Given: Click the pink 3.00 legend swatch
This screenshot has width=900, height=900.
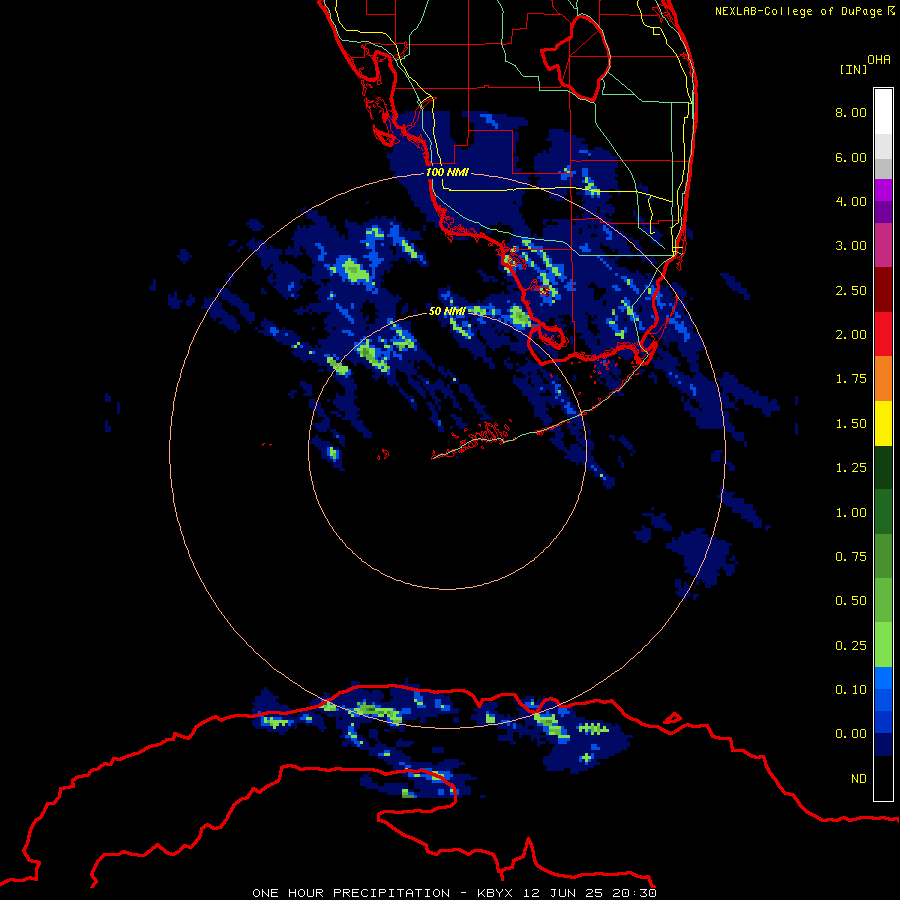Looking at the screenshot, I should [x=883, y=245].
